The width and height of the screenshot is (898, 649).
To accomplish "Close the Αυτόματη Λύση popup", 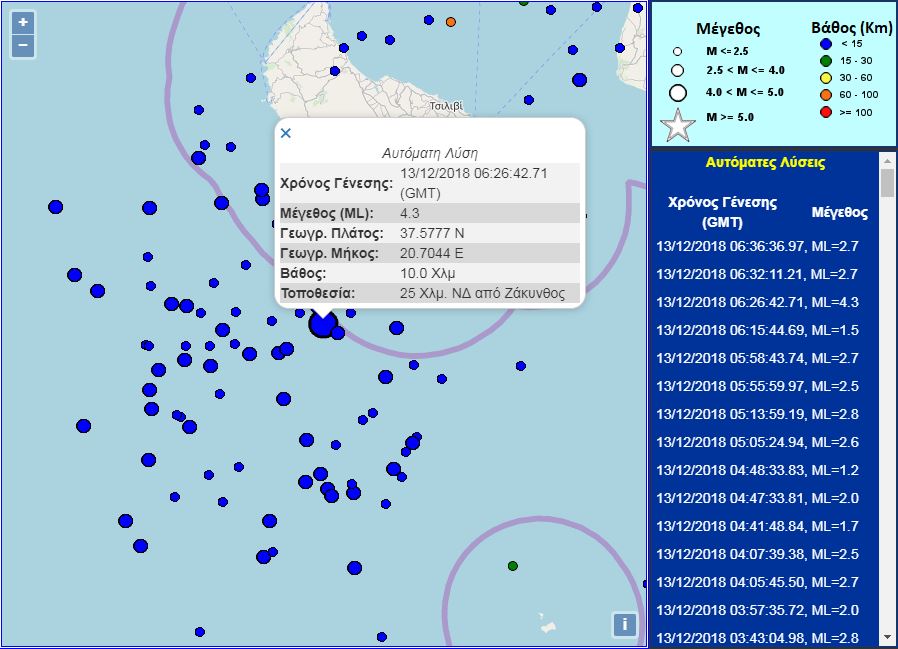I will (286, 133).
